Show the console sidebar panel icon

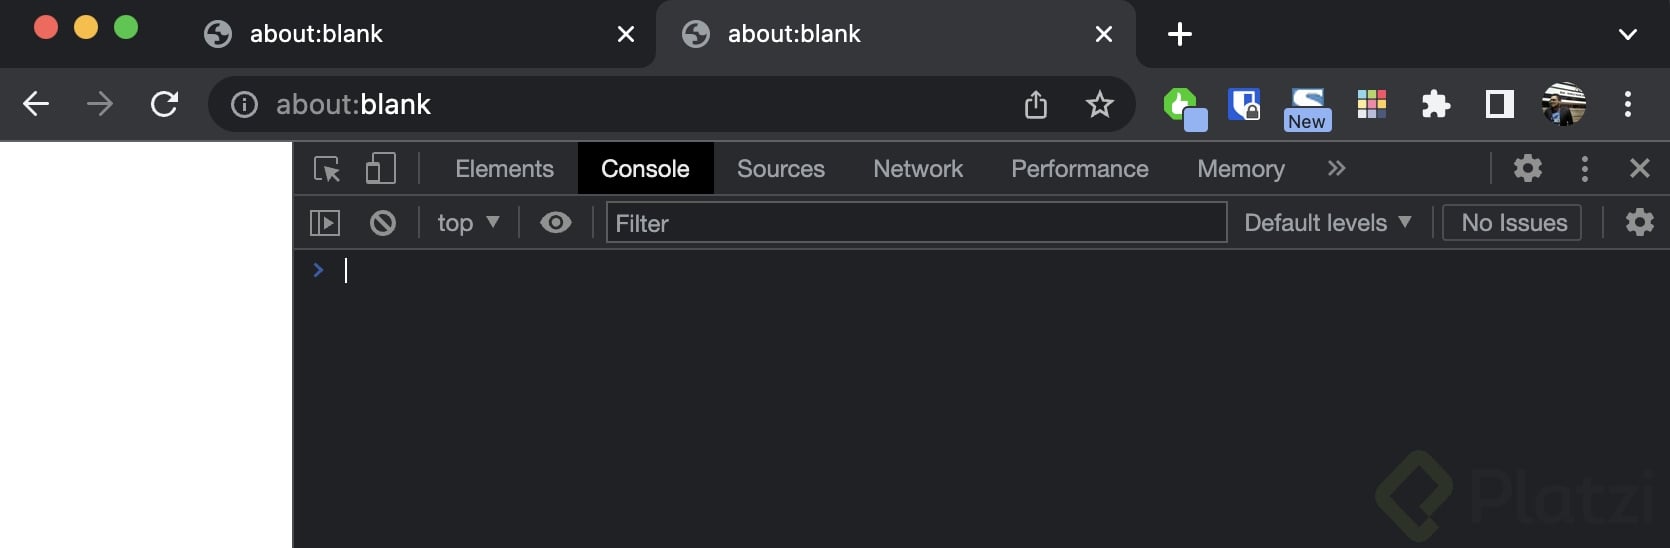point(325,223)
